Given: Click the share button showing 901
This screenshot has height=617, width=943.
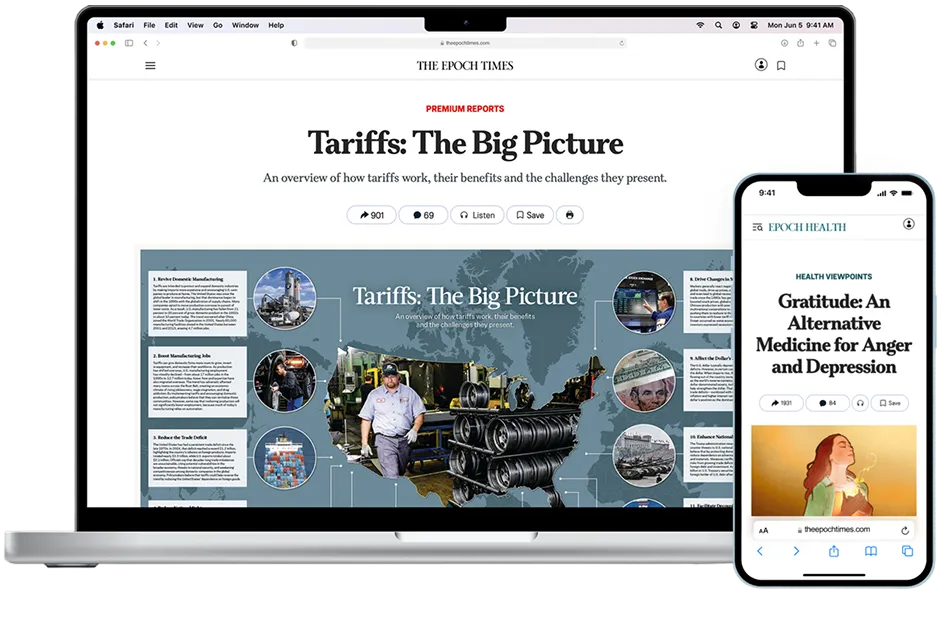Looking at the screenshot, I should click(372, 215).
